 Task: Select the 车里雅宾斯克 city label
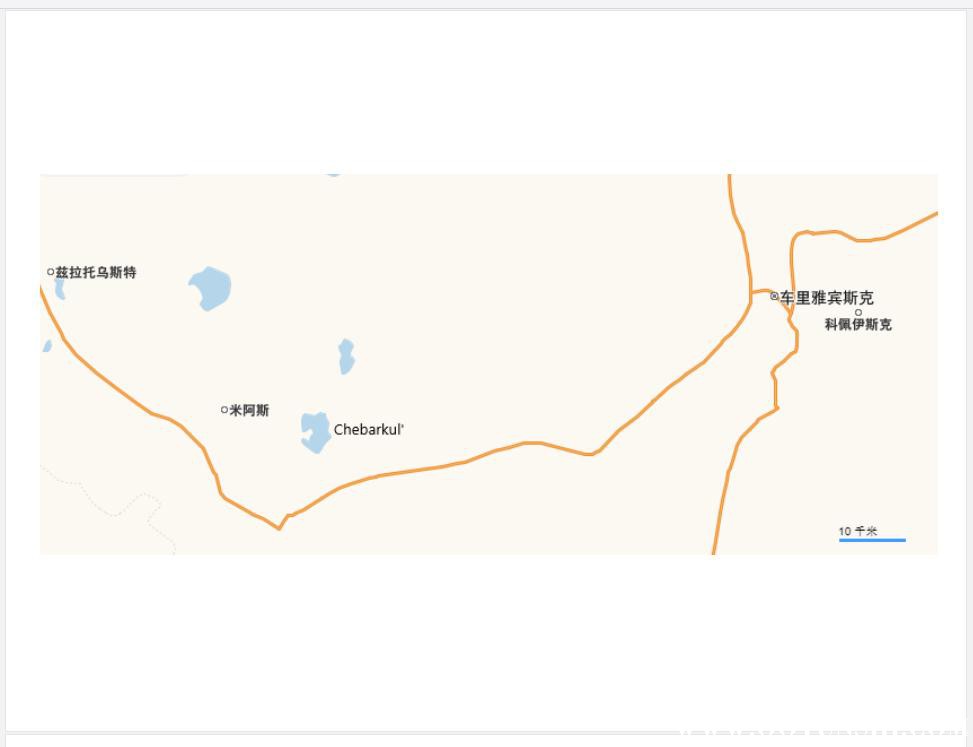(x=827, y=298)
